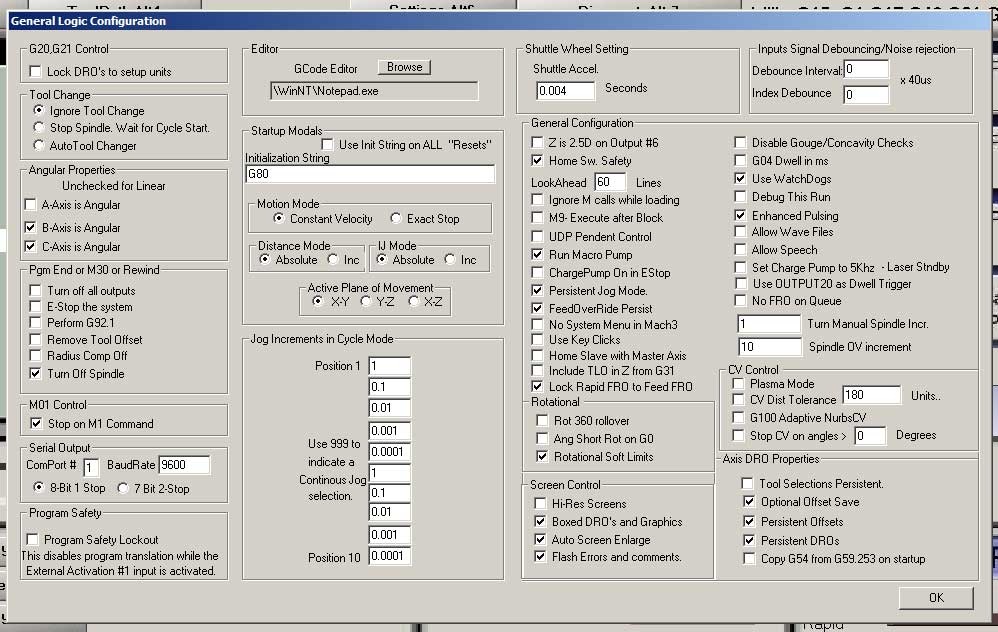Image resolution: width=998 pixels, height=632 pixels.
Task: Select Y-Z active plane of movement
Action: click(x=367, y=301)
